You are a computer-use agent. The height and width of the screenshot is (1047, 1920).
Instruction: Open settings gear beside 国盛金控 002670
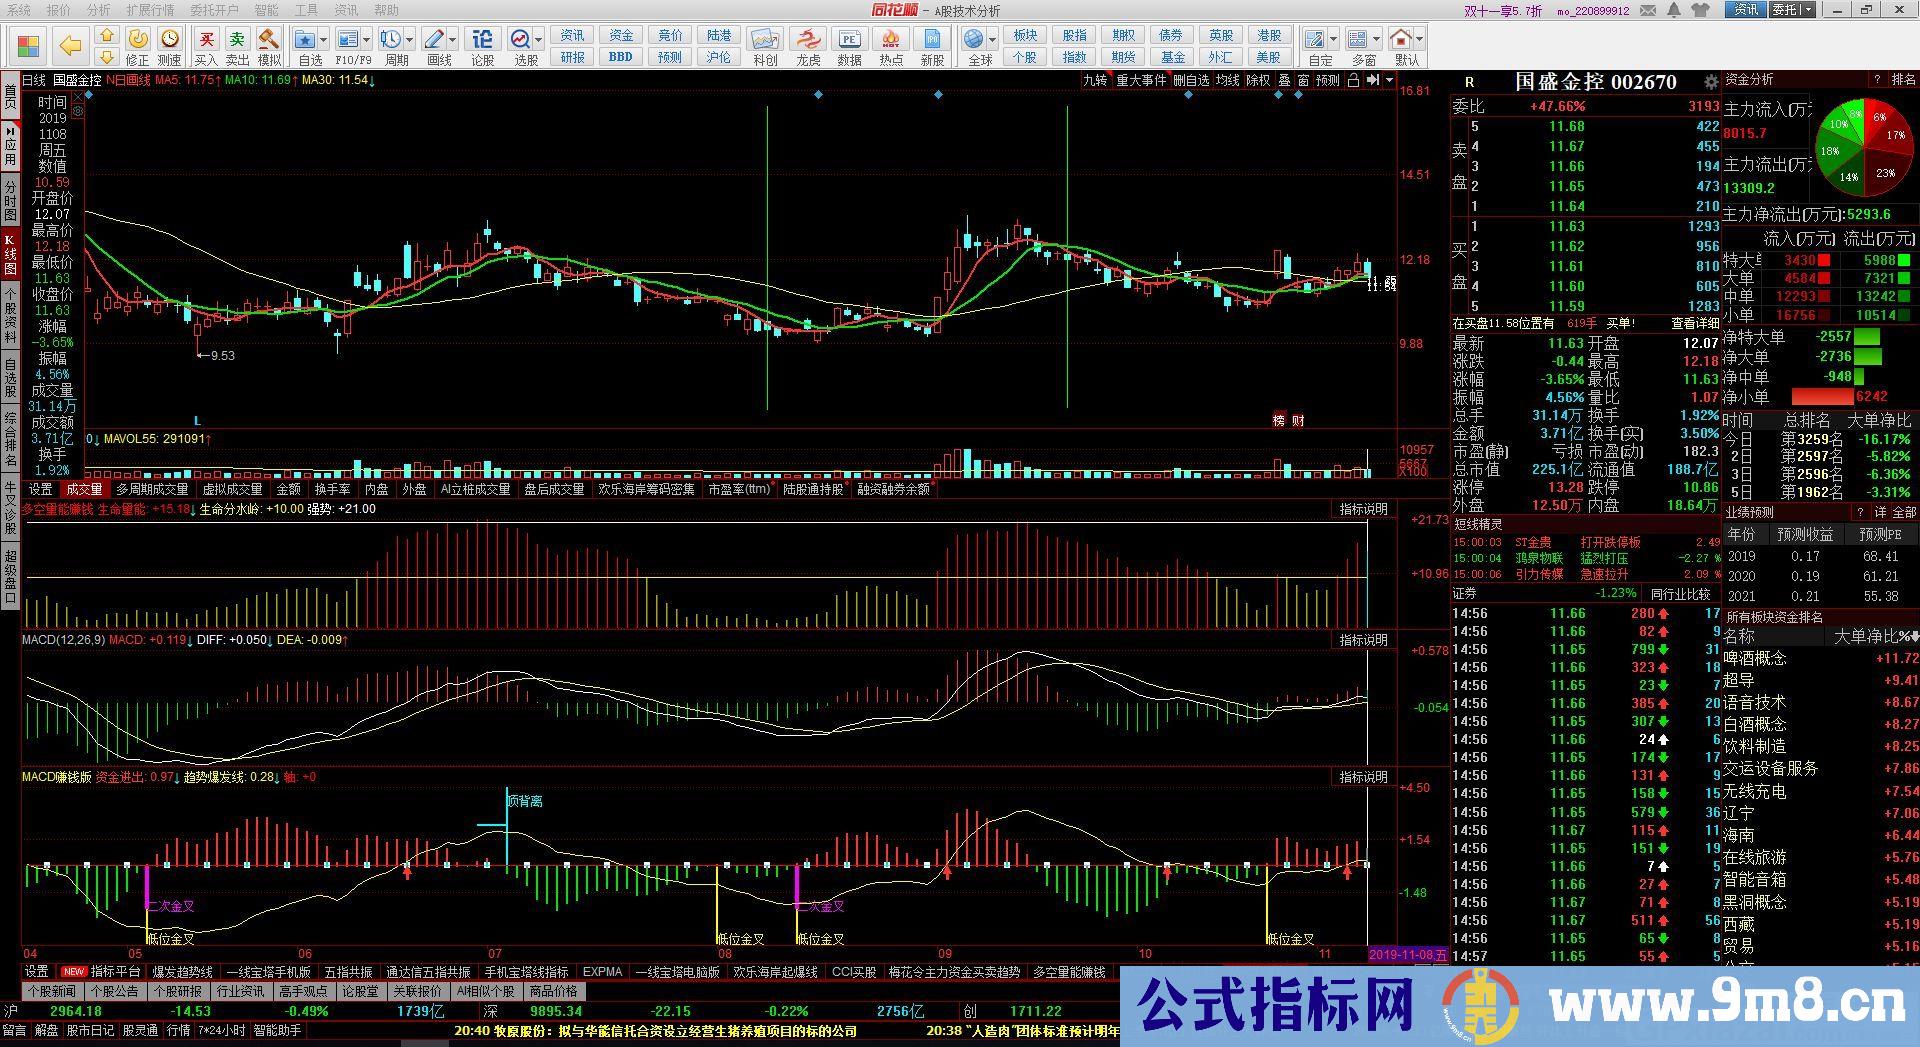1711,82
